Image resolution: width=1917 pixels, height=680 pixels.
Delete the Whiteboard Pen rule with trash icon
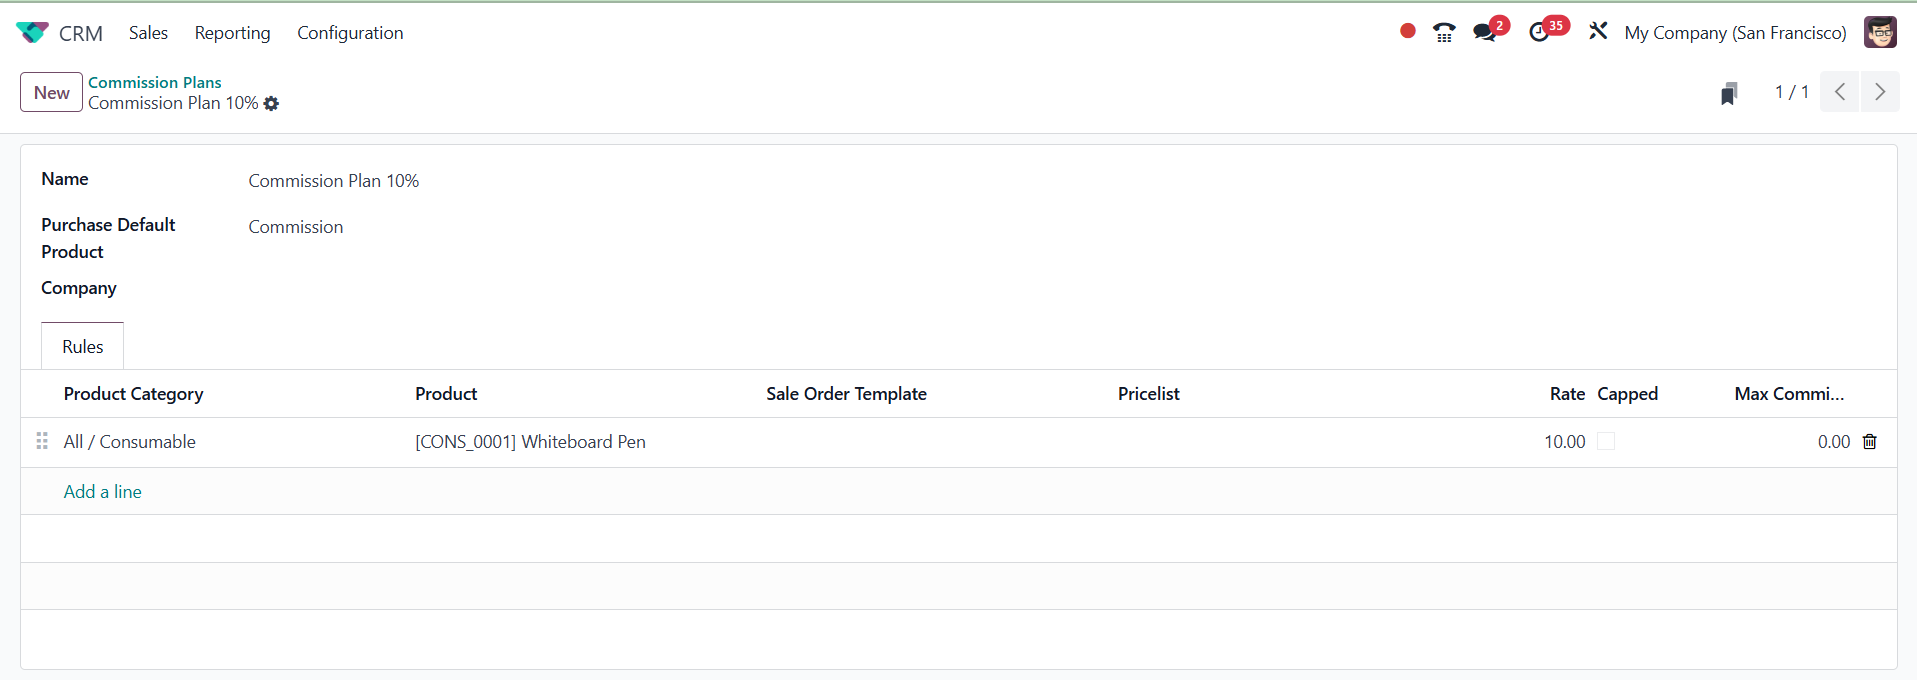[x=1870, y=442]
